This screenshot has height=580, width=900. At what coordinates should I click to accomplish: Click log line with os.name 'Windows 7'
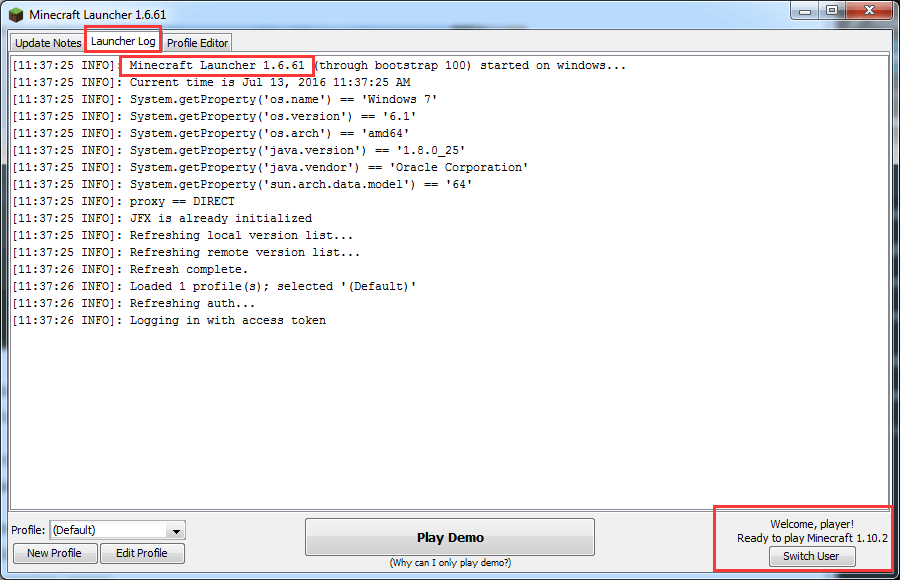(225, 99)
